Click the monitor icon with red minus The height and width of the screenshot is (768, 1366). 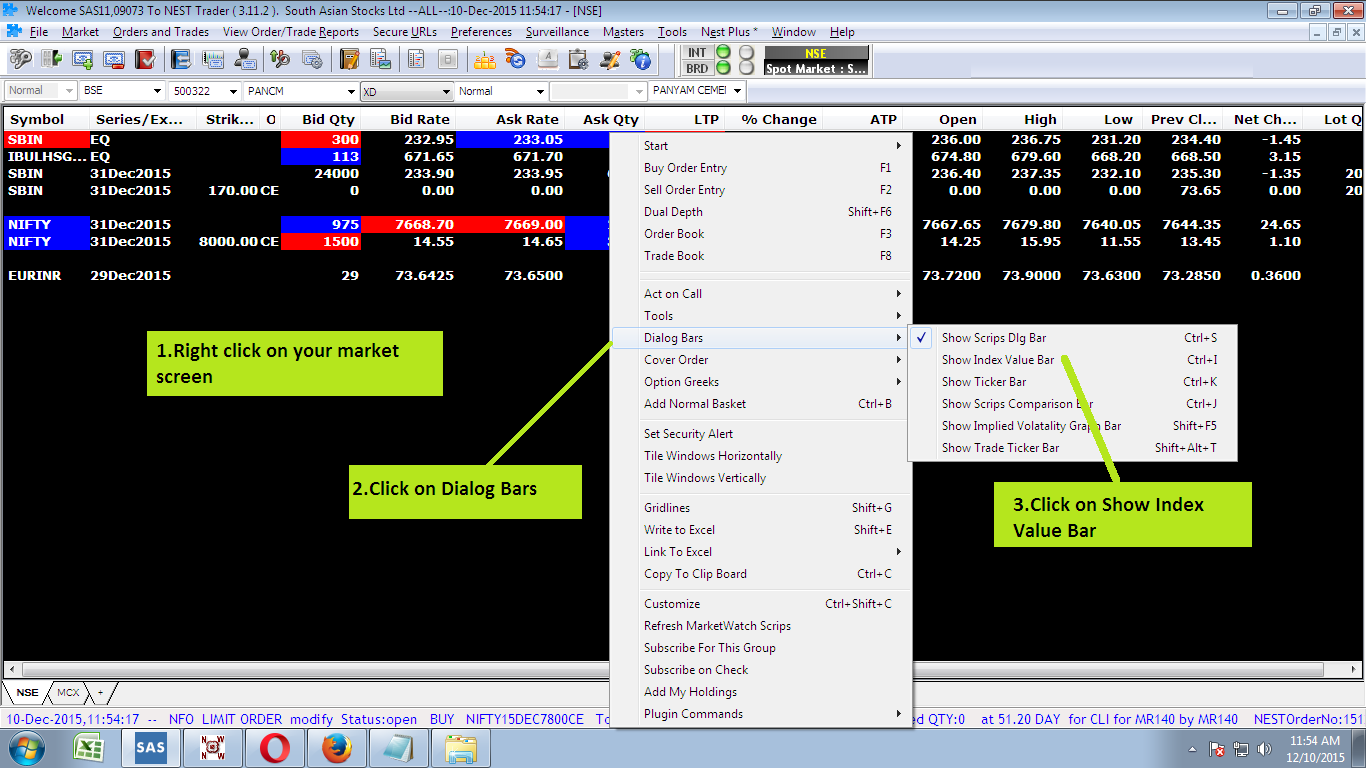coord(114,59)
